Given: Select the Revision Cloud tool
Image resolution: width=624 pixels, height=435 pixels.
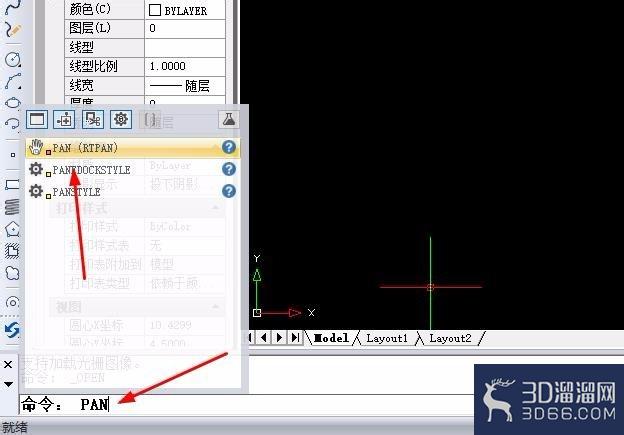Looking at the screenshot, I should point(12,273).
